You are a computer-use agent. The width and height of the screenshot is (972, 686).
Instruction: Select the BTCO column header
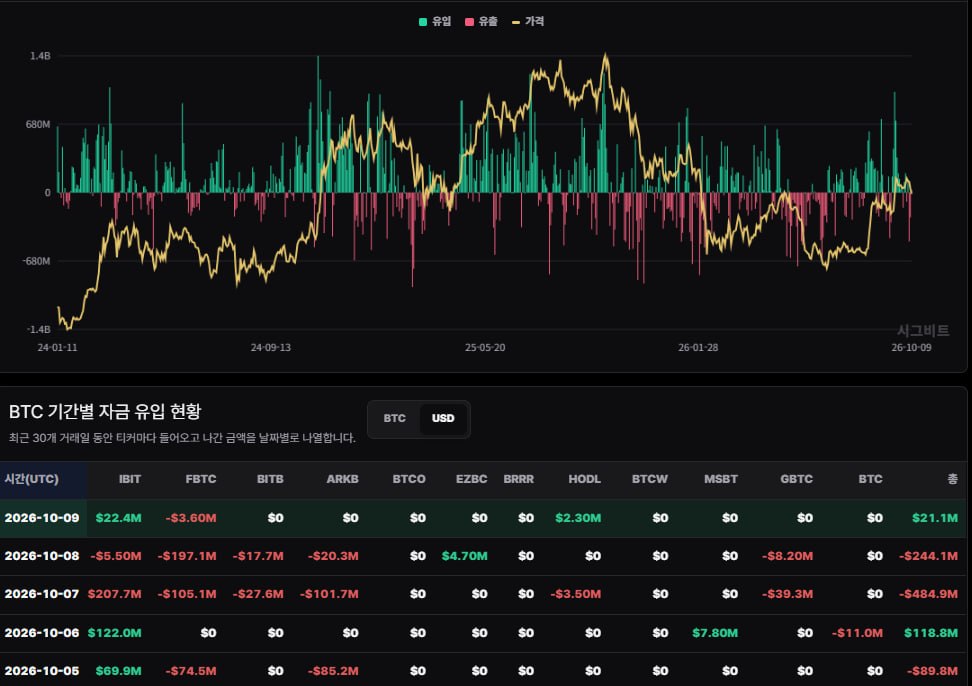click(x=409, y=479)
